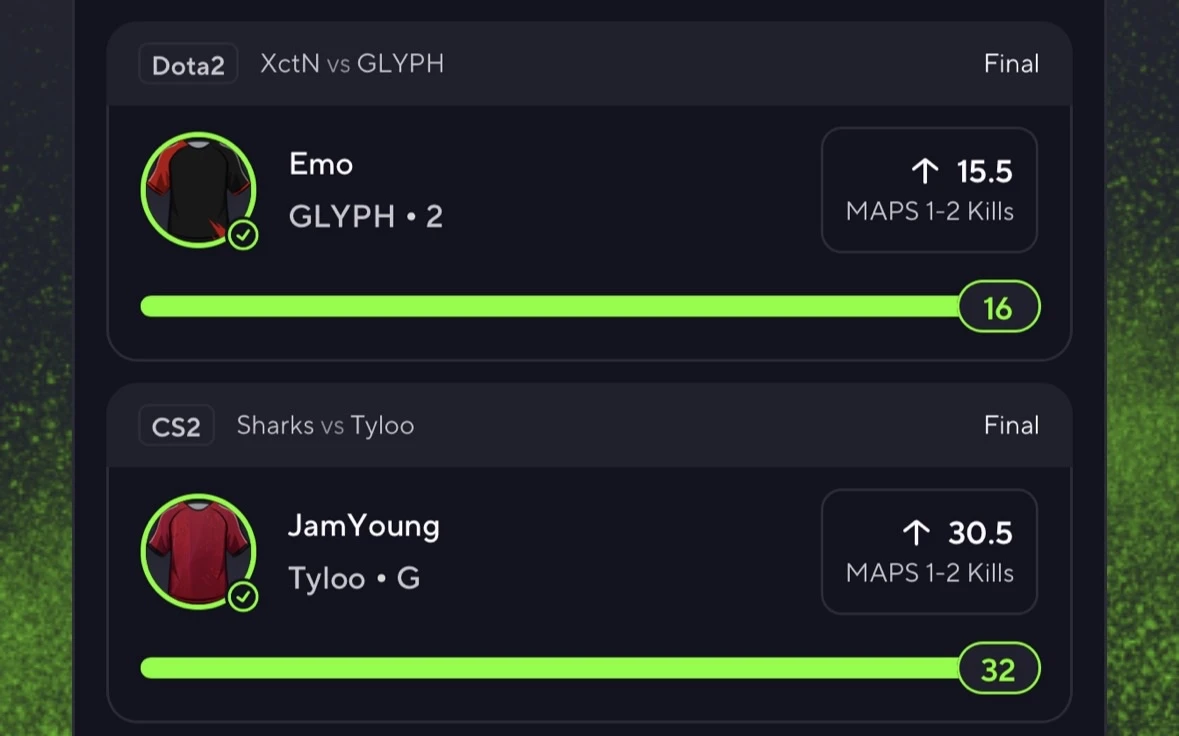
Task: Open the 15.5 MAPS 1-2 Kills box
Action: [929, 190]
